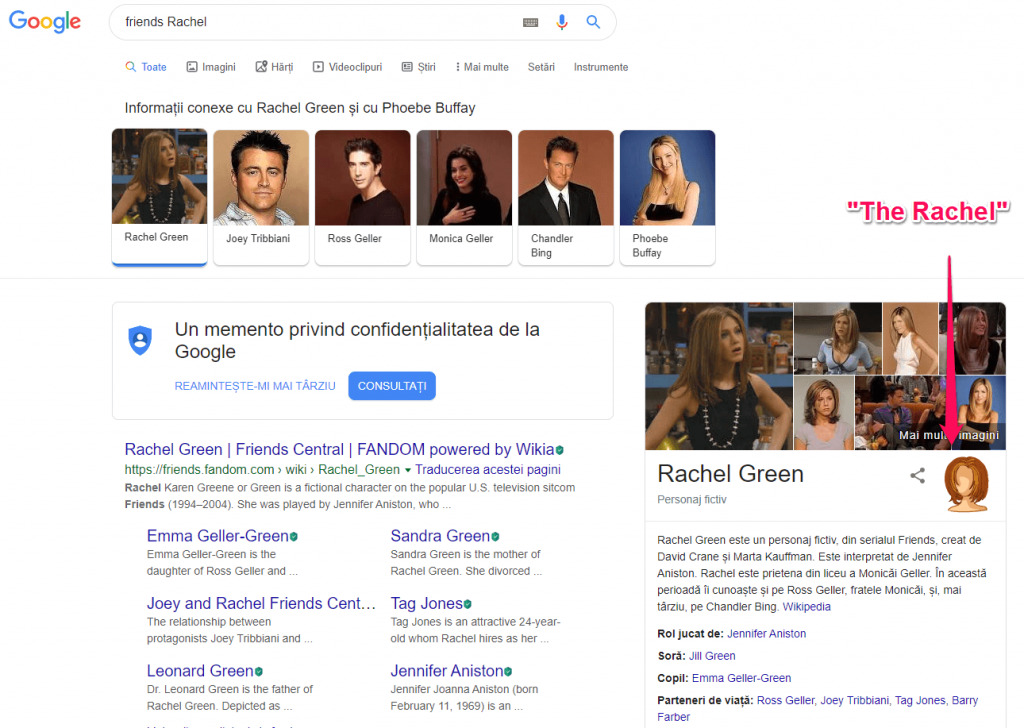Open the Tag Jones sitelink

pyautogui.click(x=426, y=604)
